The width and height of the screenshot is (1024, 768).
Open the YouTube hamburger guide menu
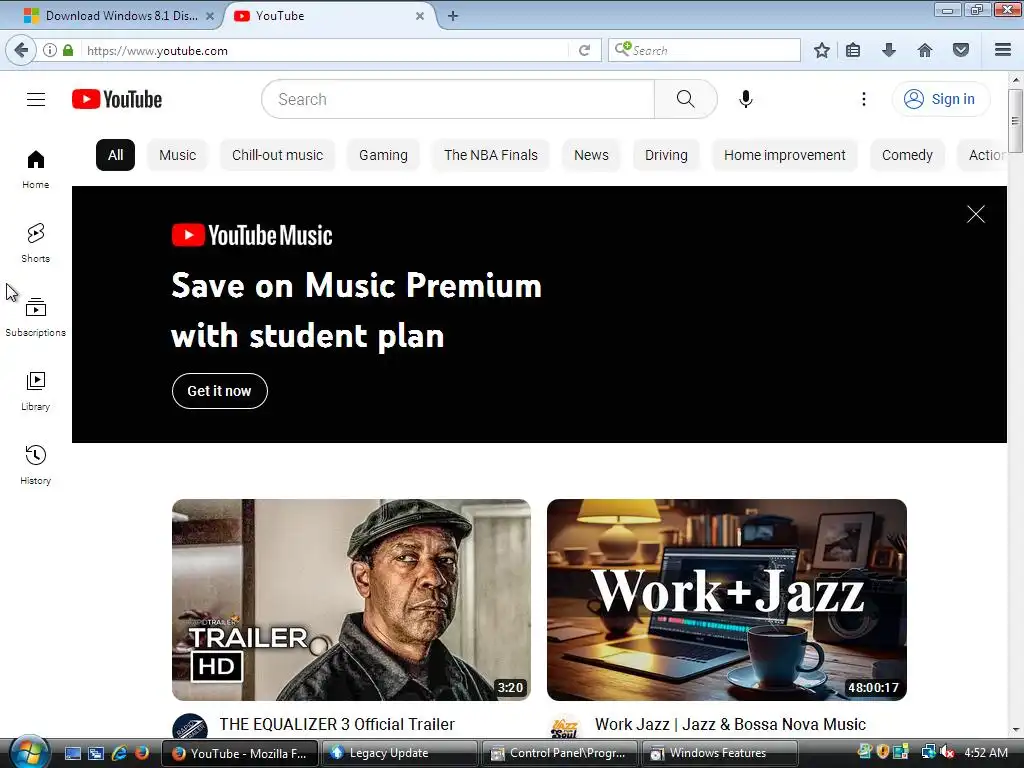pyautogui.click(x=36, y=99)
